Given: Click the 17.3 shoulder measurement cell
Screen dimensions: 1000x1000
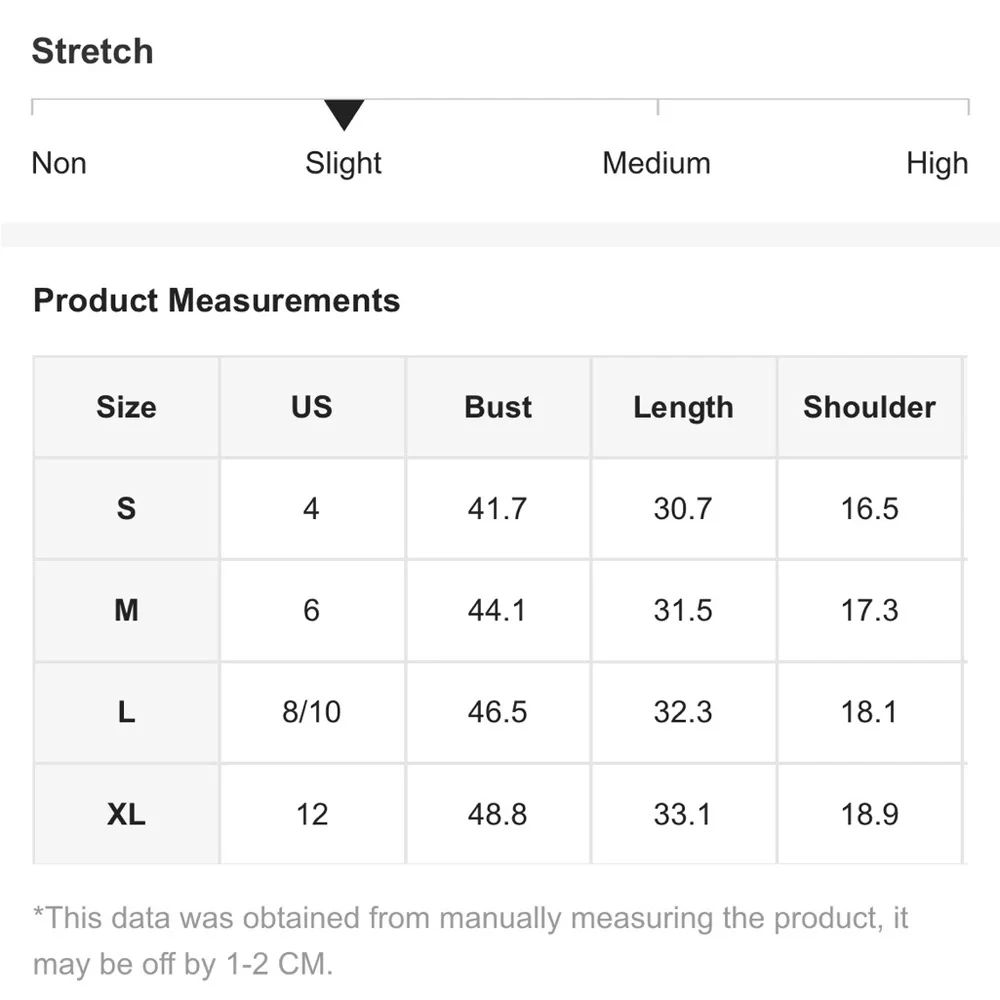Looking at the screenshot, I should [x=869, y=610].
